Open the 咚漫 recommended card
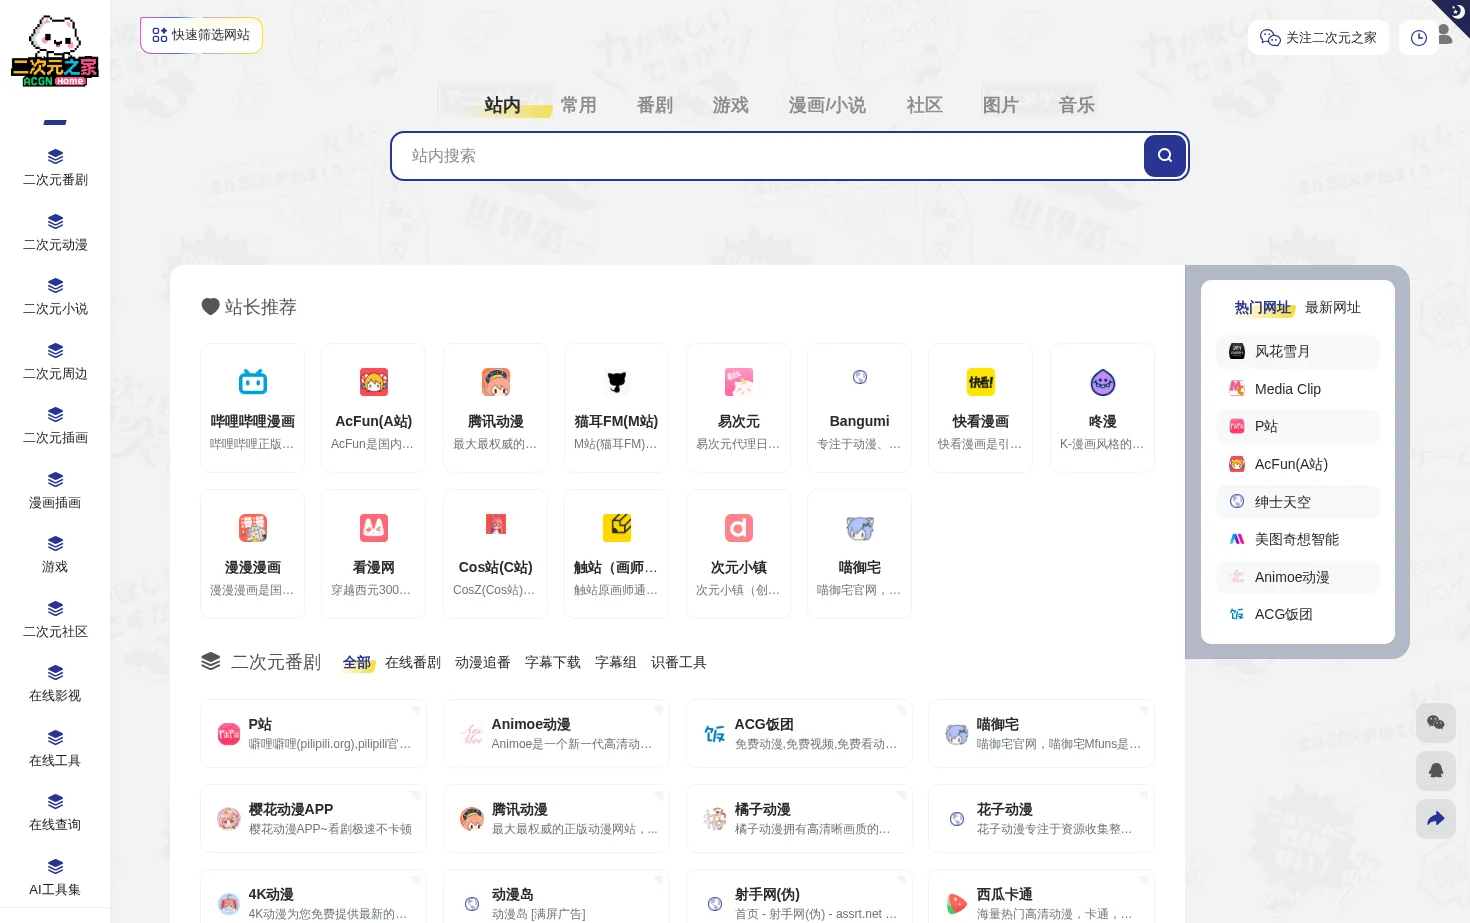1470x923 pixels. tap(1102, 408)
